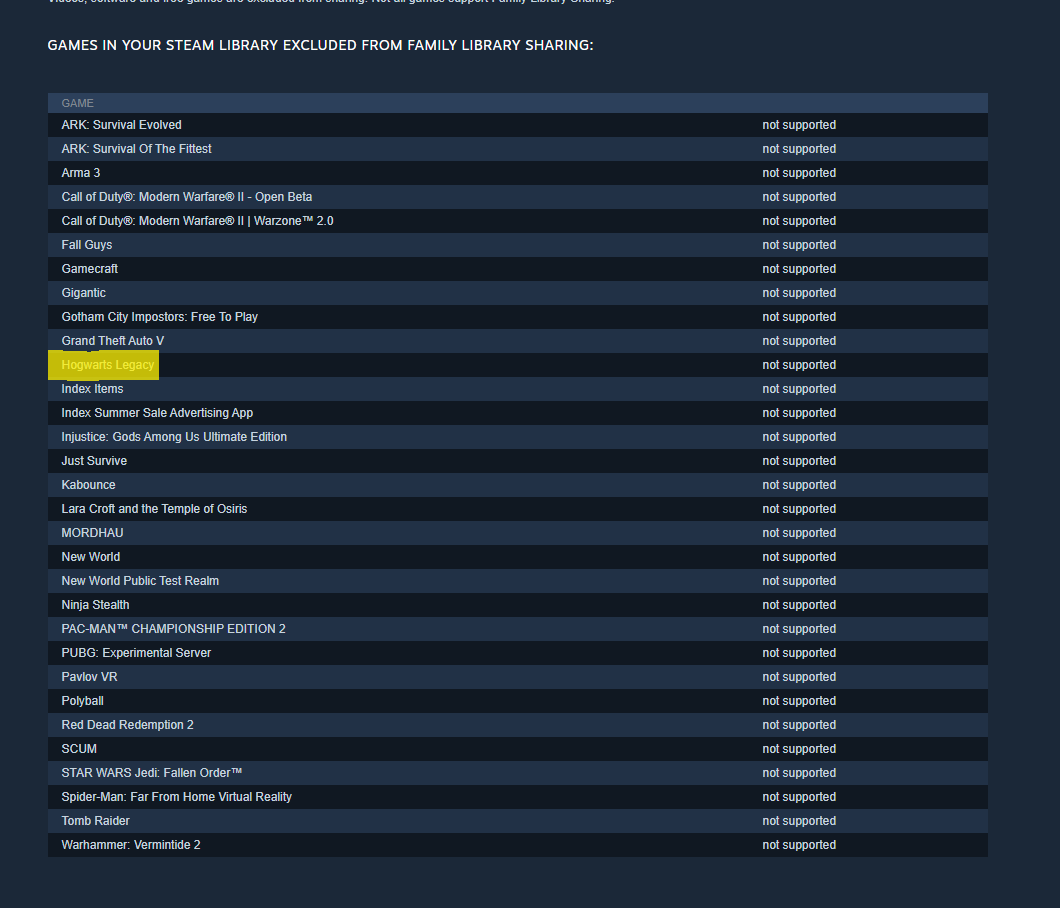1060x908 pixels.
Task: Click the Grand Theft Auto V entry
Action: (112, 341)
